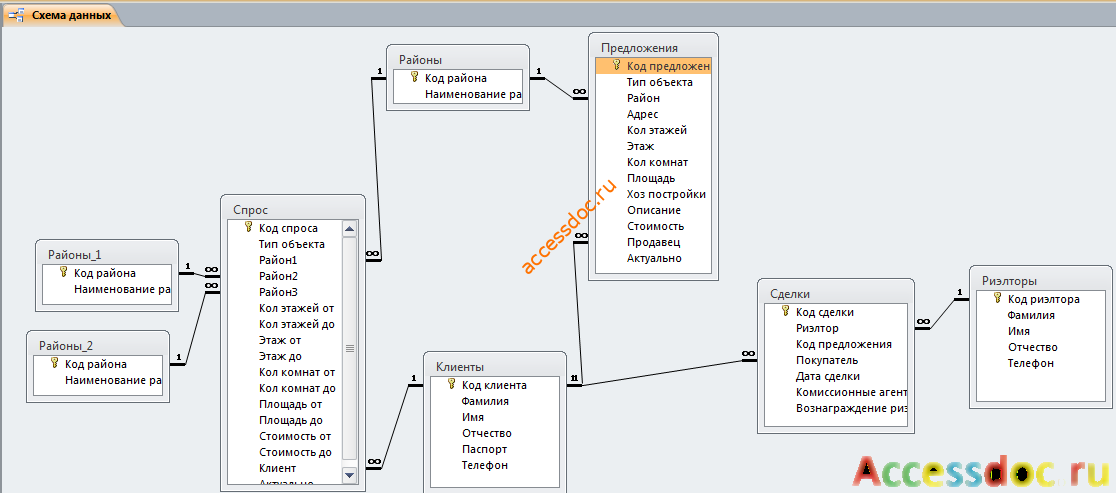Select field Кол комнат in Предложения
This screenshot has height=493, width=1116.
coord(658,162)
